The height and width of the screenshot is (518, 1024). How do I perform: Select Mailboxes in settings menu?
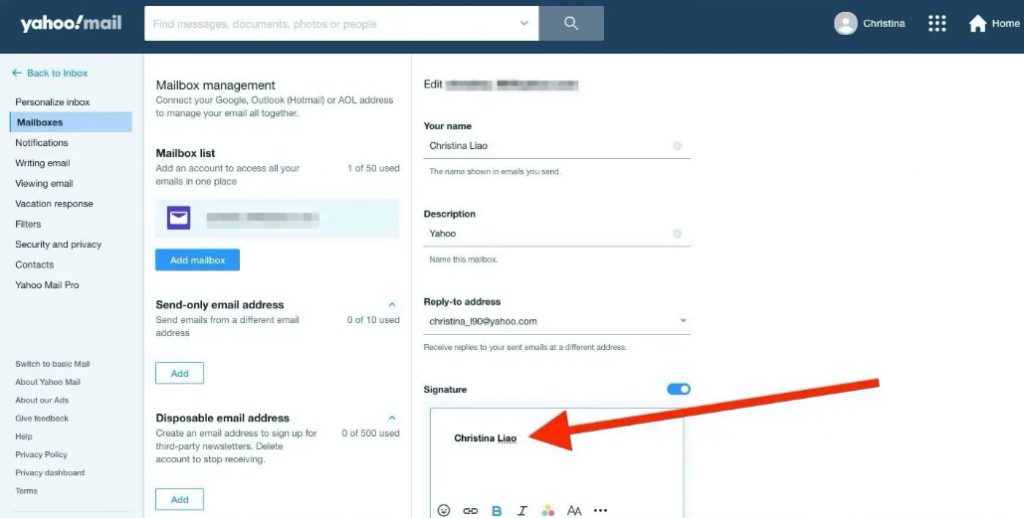tap(71, 122)
